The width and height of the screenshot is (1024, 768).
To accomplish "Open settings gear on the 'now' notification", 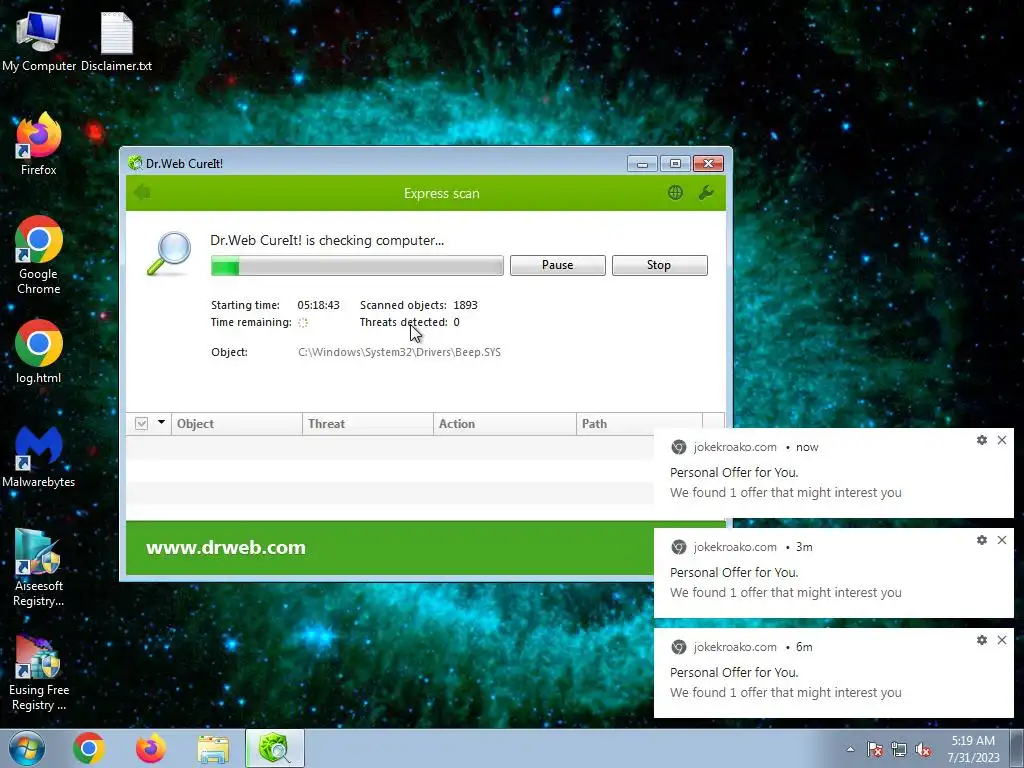I will (x=982, y=440).
